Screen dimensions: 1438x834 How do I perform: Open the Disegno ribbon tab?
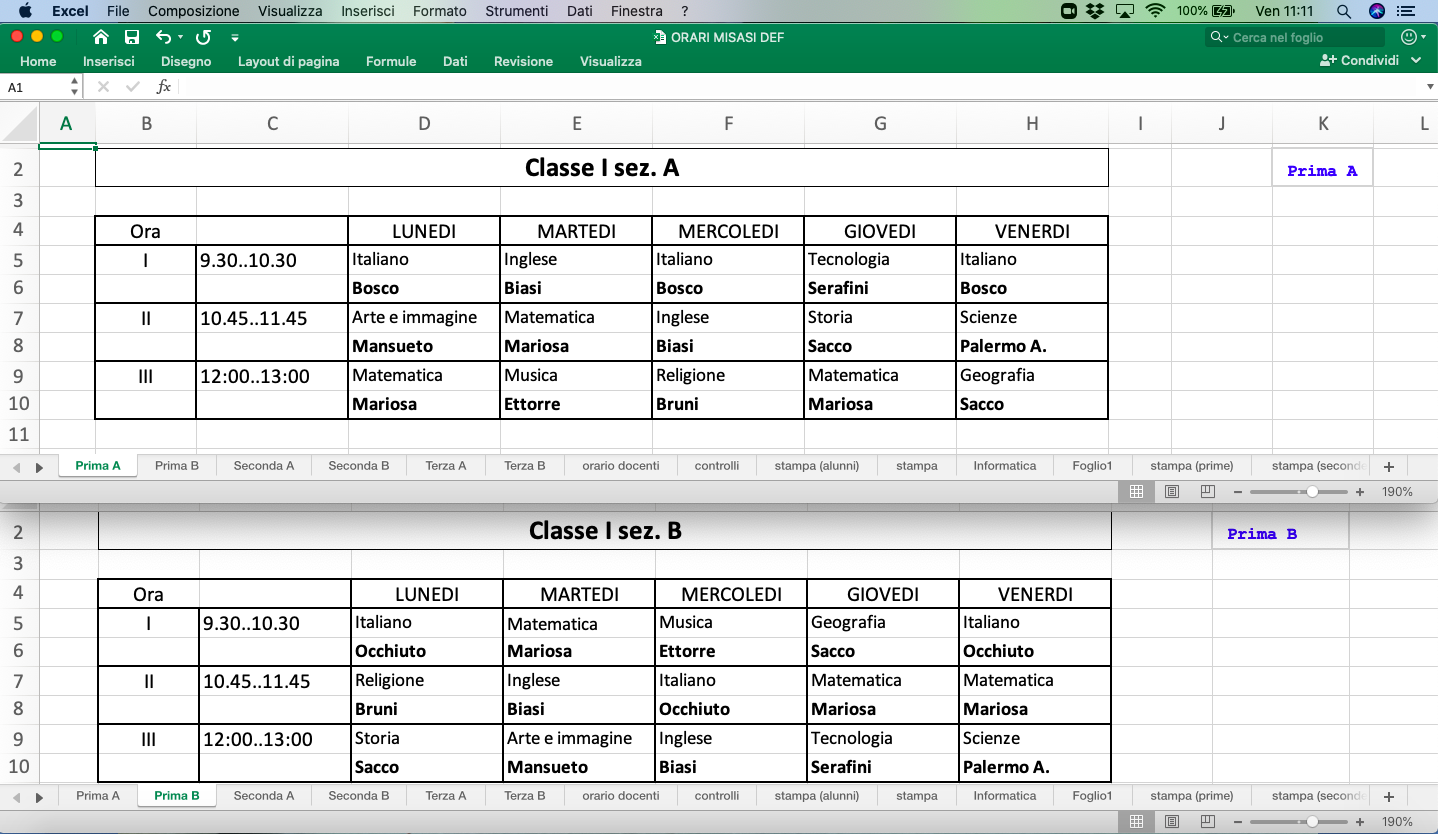pos(186,61)
